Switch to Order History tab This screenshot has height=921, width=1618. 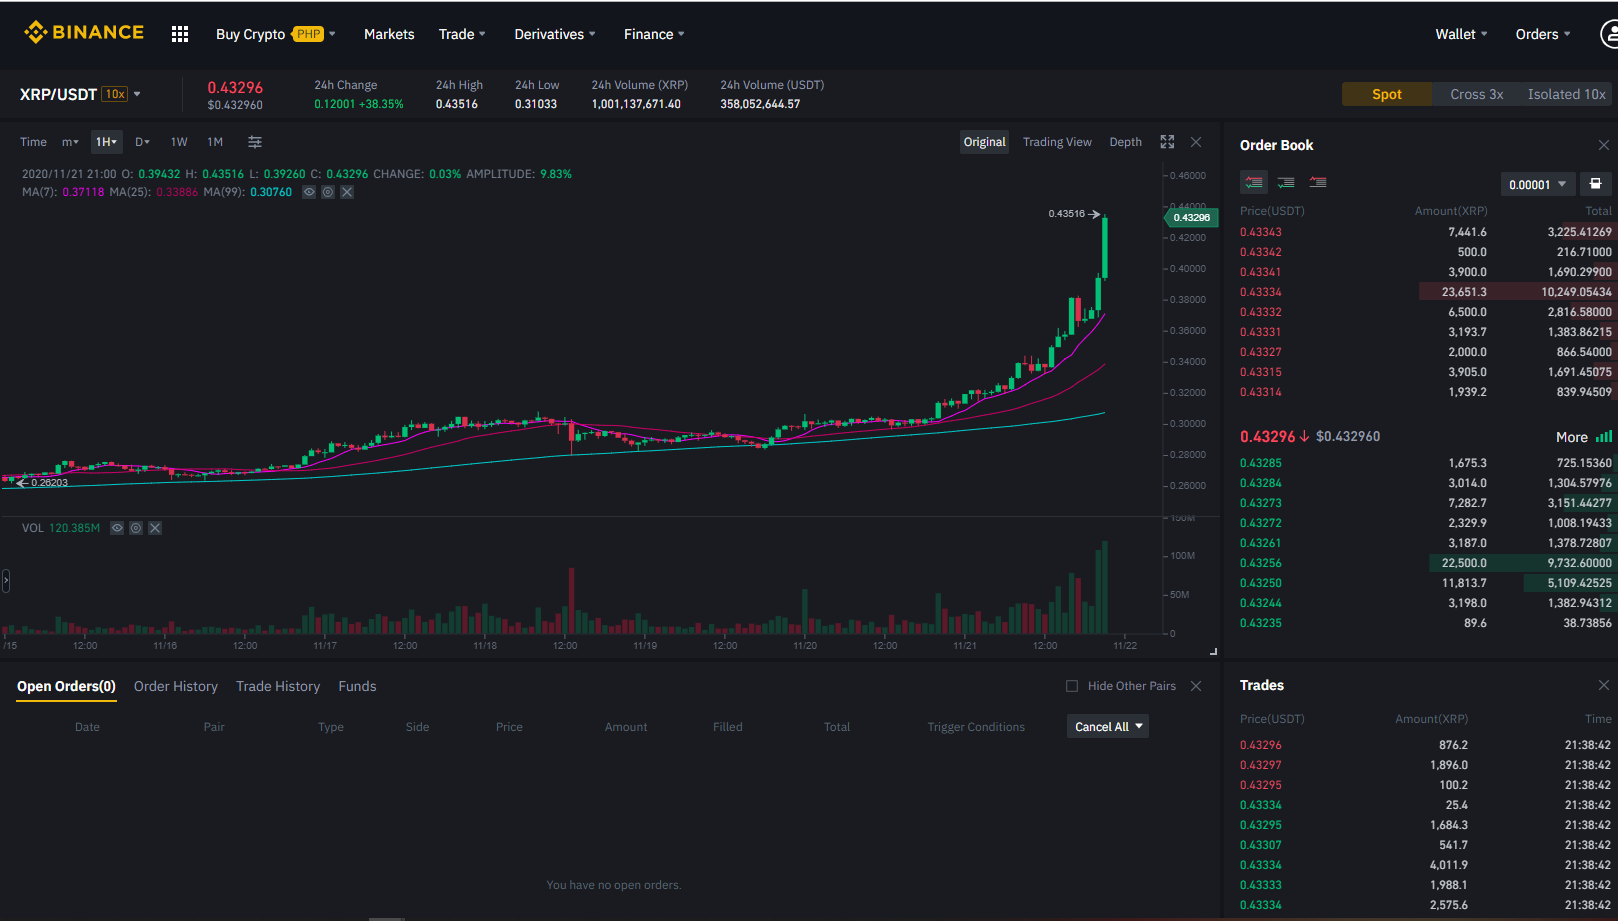point(176,686)
